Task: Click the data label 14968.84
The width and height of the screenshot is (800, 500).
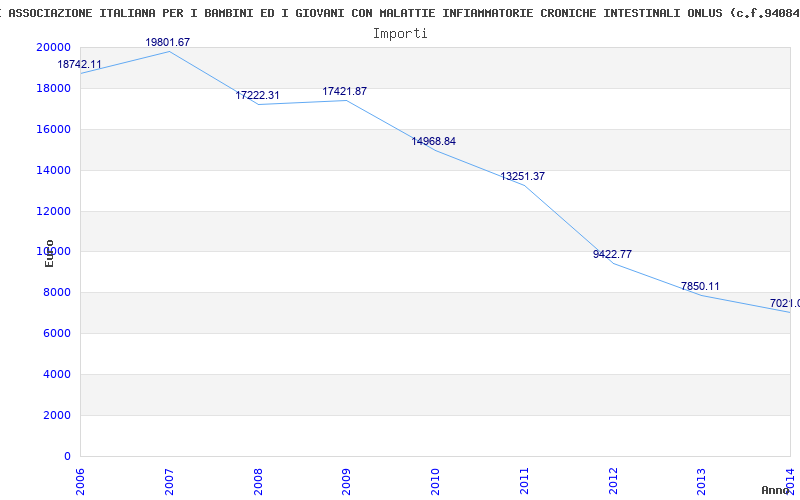Action: 434,141
